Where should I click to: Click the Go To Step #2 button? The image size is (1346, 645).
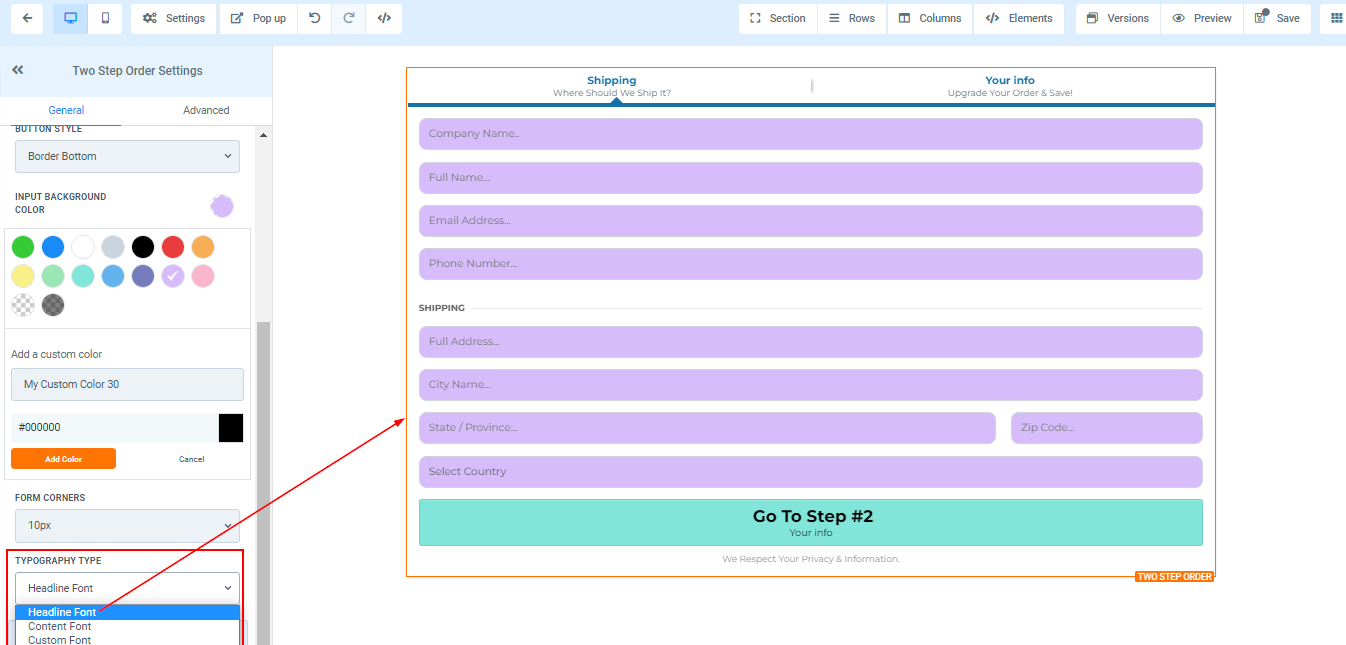point(810,522)
